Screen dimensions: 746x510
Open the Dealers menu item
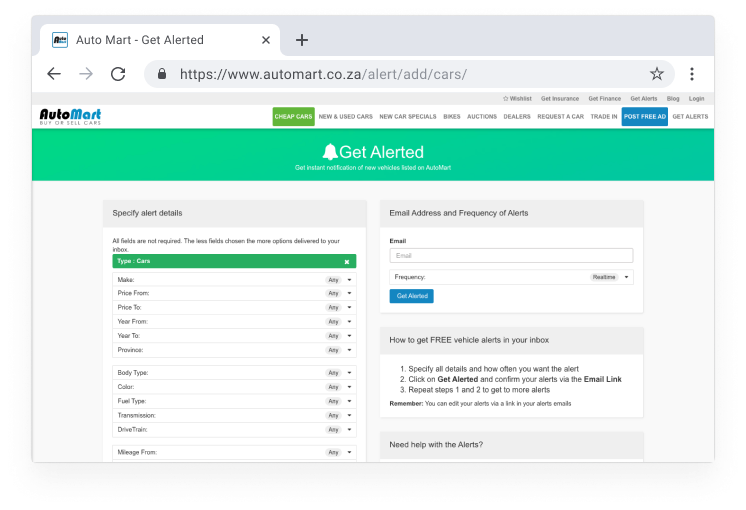point(517,117)
